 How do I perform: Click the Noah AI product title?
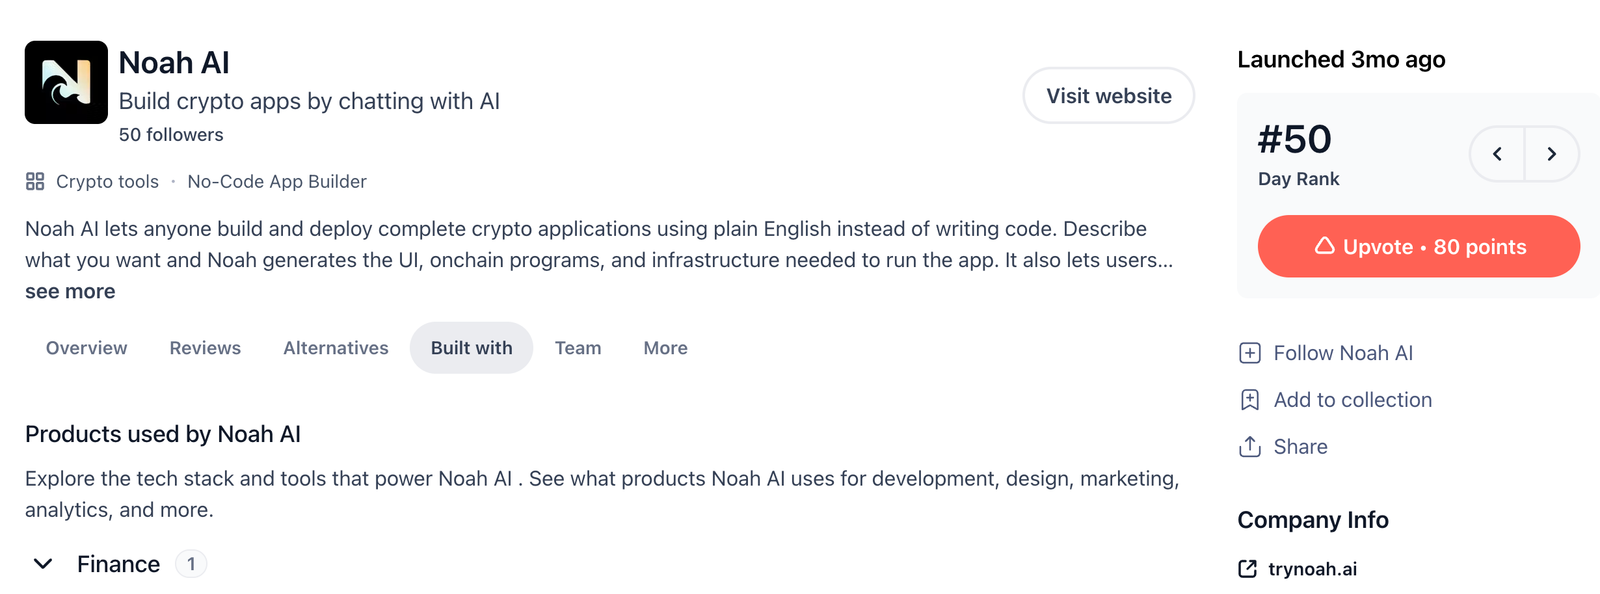point(174,63)
